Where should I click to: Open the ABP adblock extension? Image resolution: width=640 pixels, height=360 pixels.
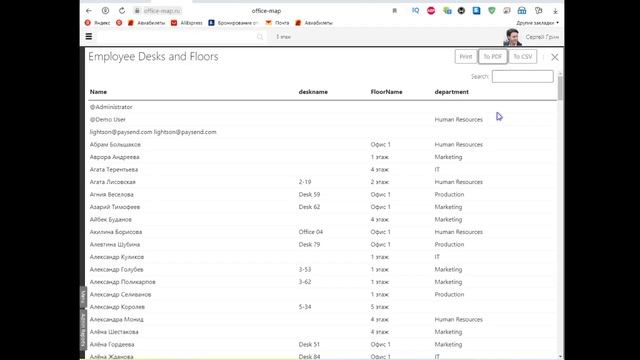click(431, 11)
